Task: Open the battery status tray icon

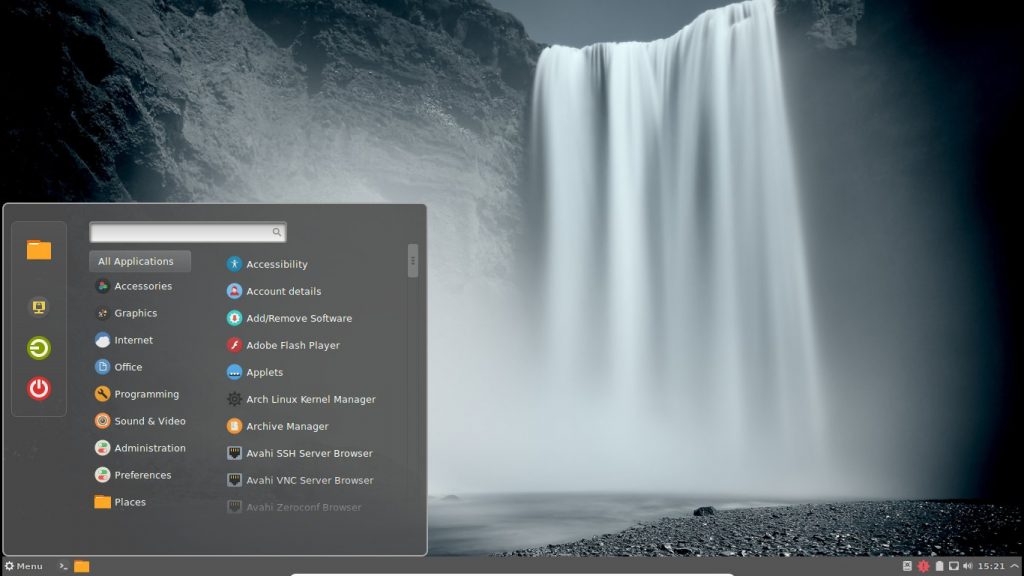Action: [x=938, y=566]
